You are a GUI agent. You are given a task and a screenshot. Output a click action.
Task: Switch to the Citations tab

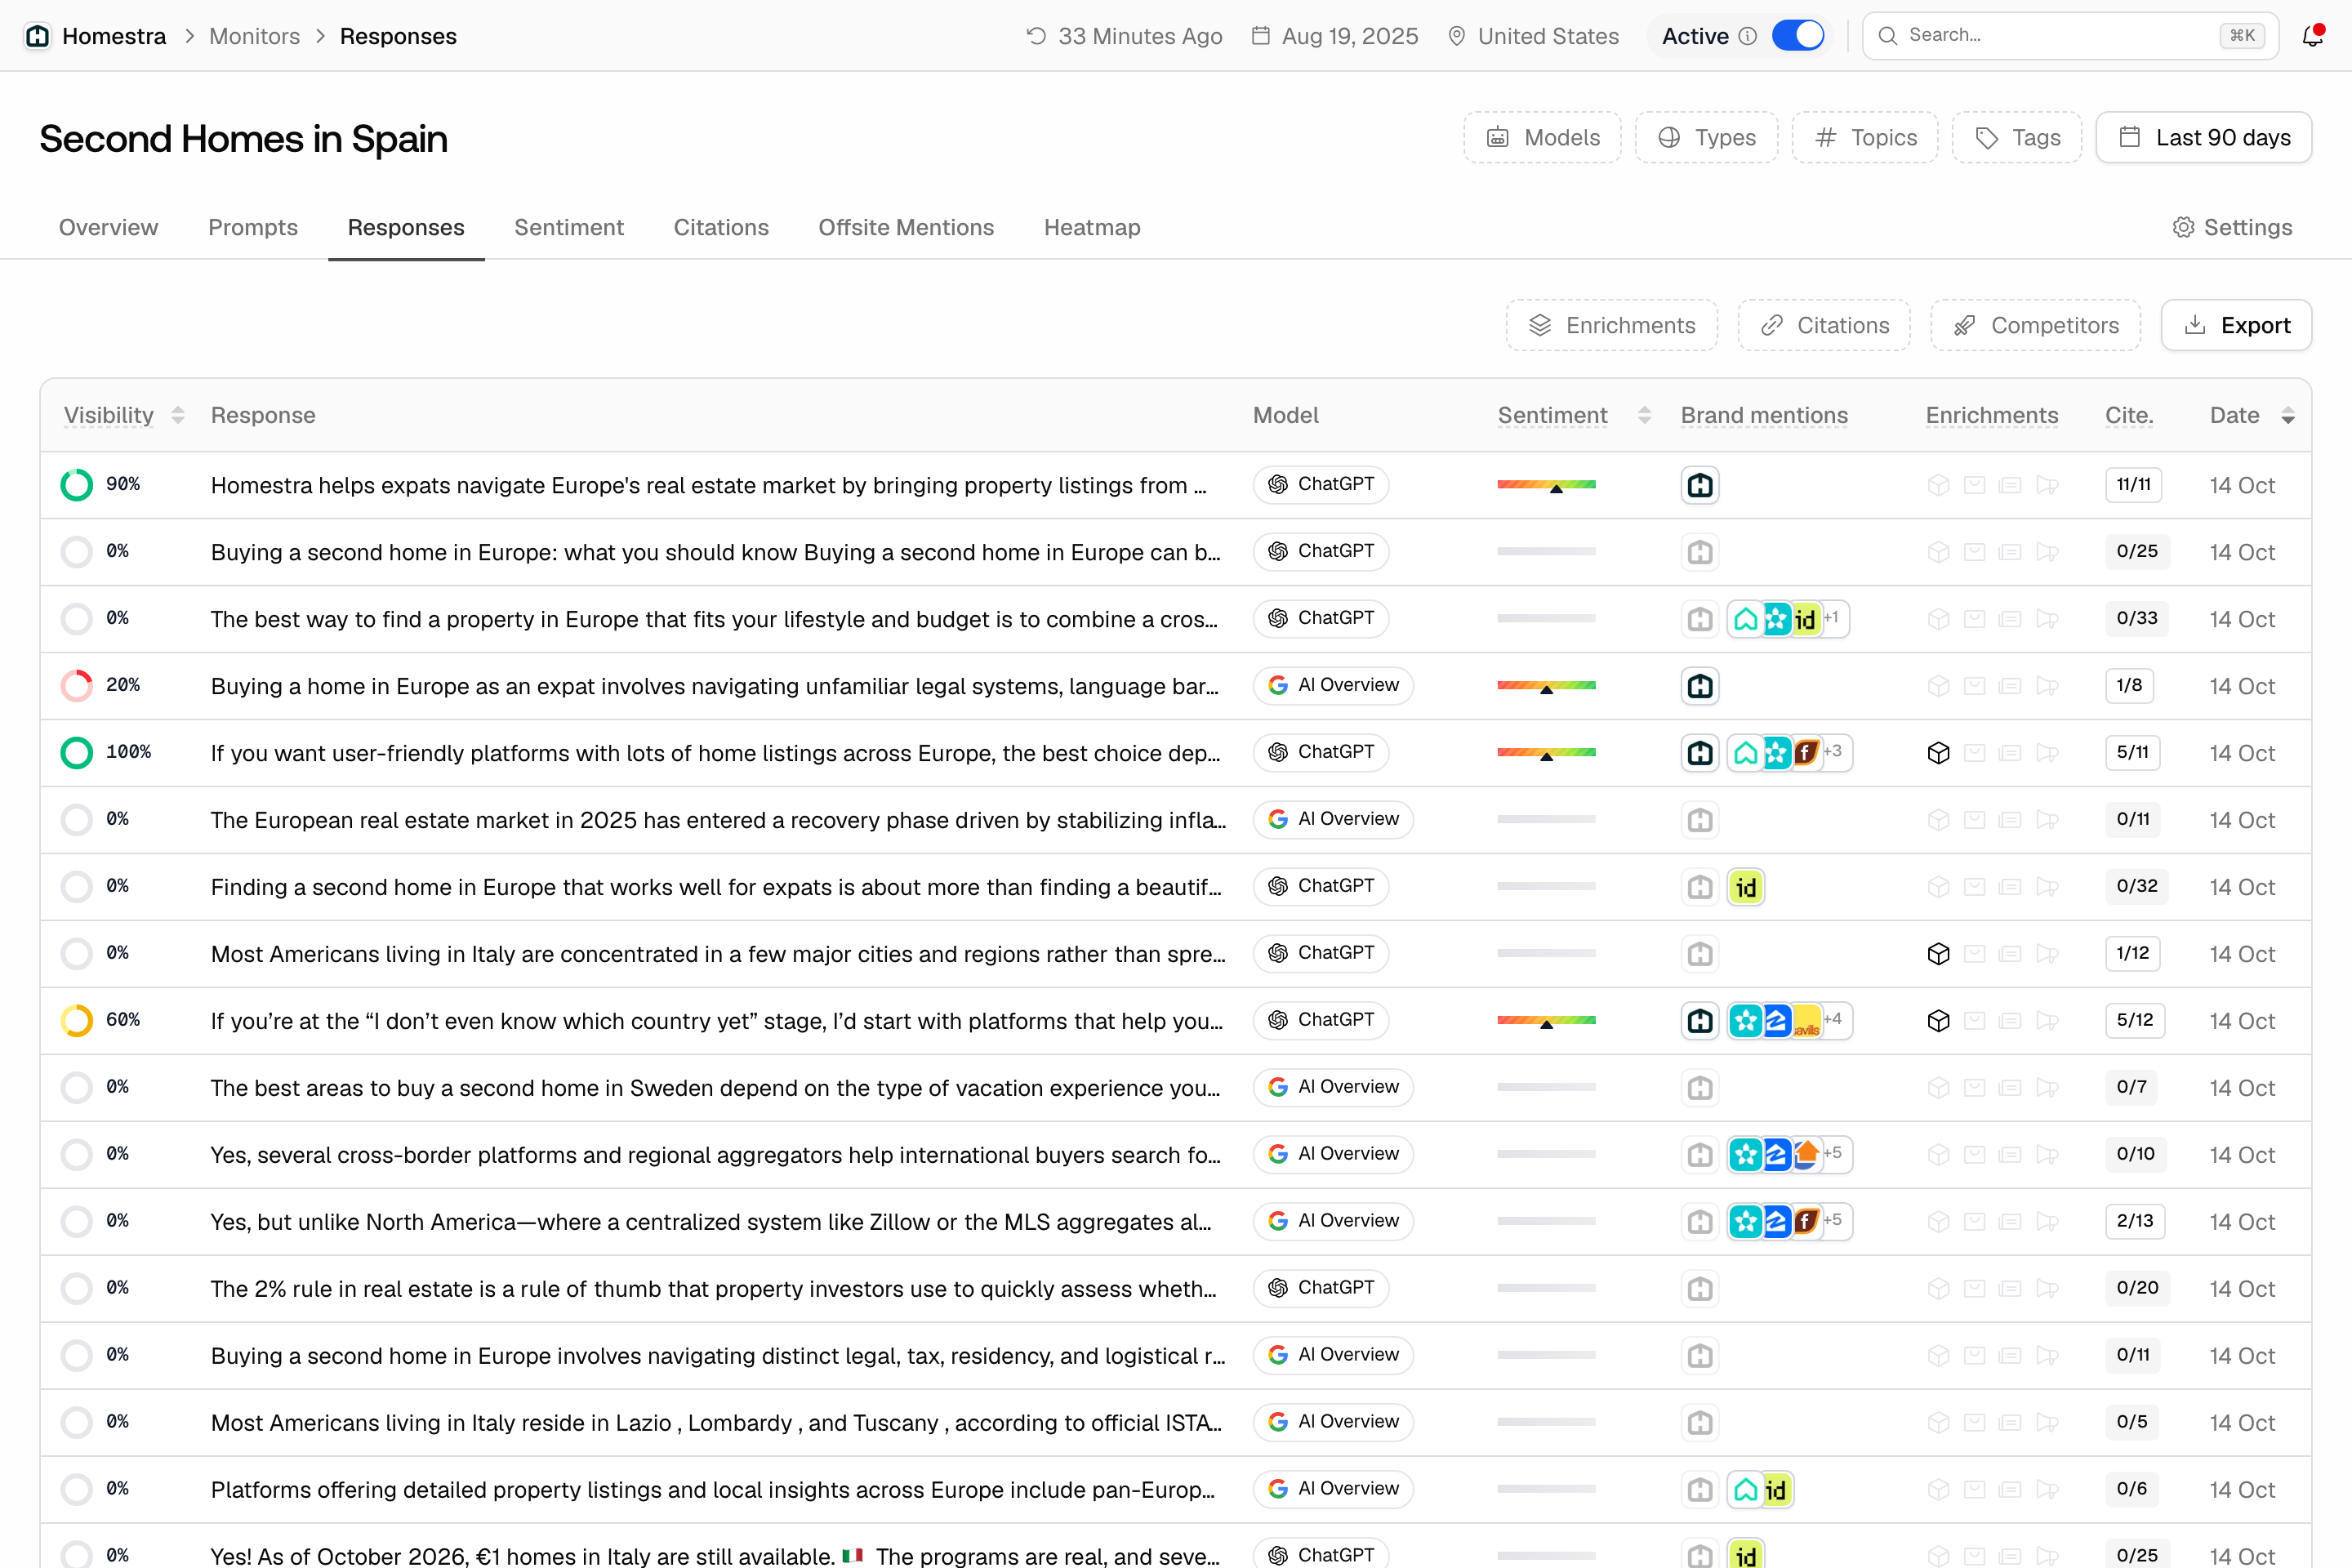click(721, 227)
